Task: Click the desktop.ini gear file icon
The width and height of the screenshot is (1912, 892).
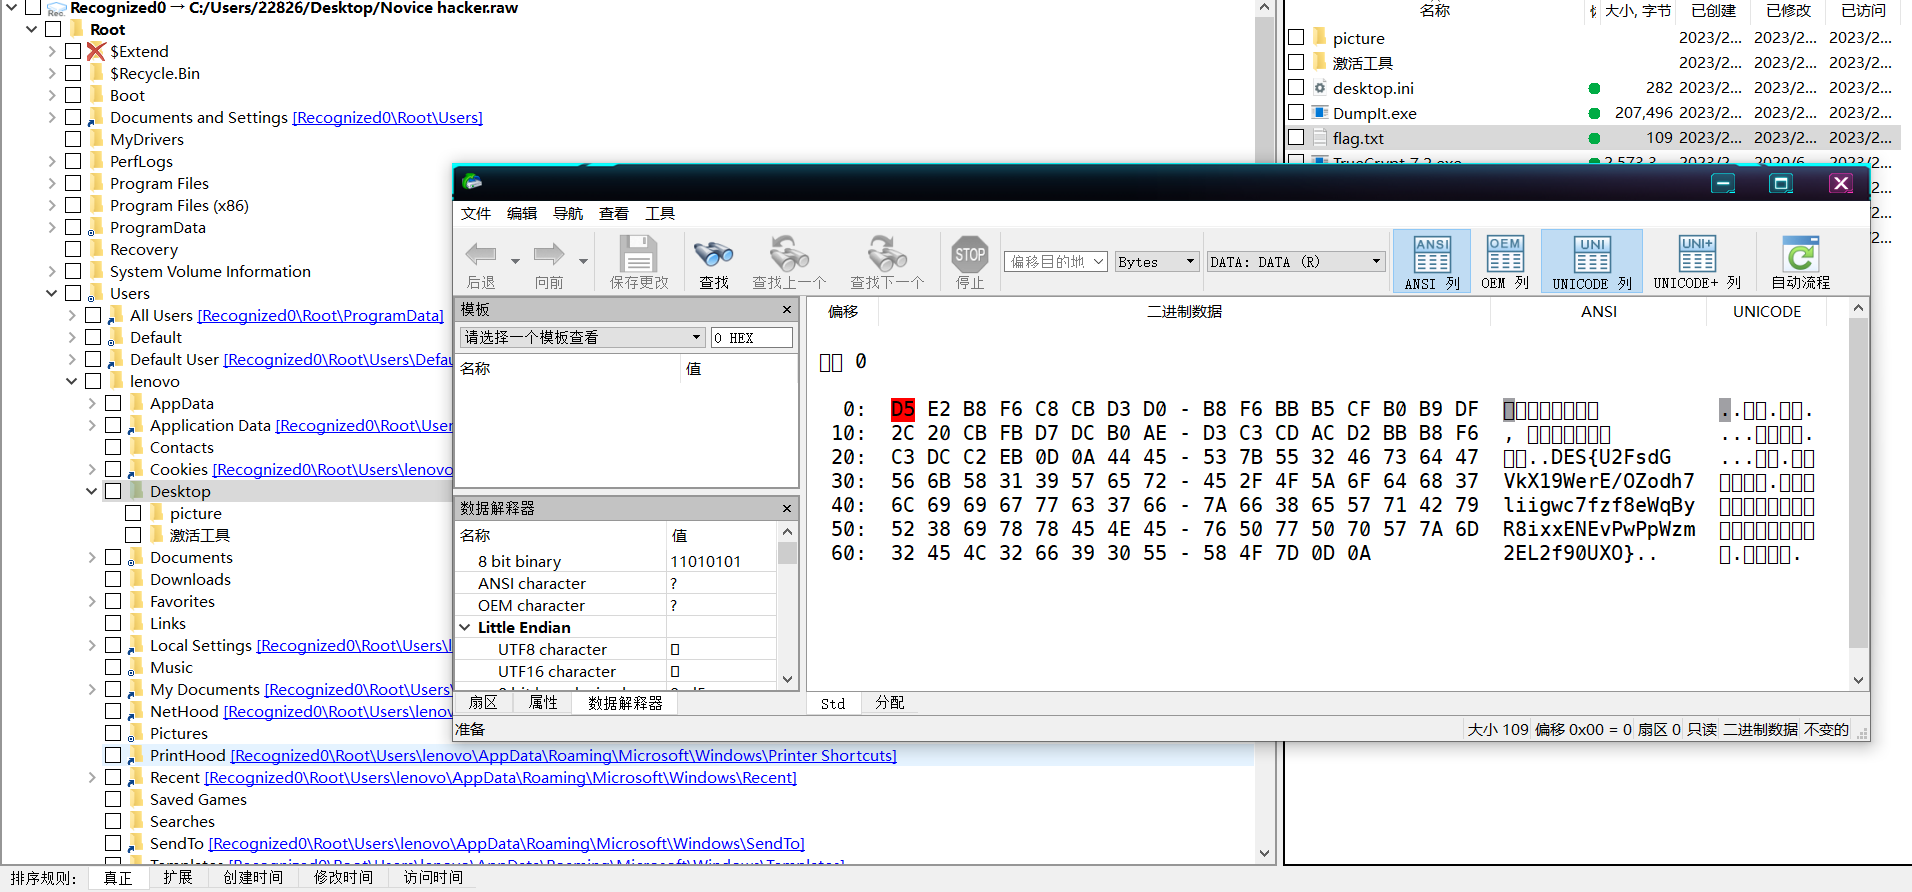Action: point(1320,88)
